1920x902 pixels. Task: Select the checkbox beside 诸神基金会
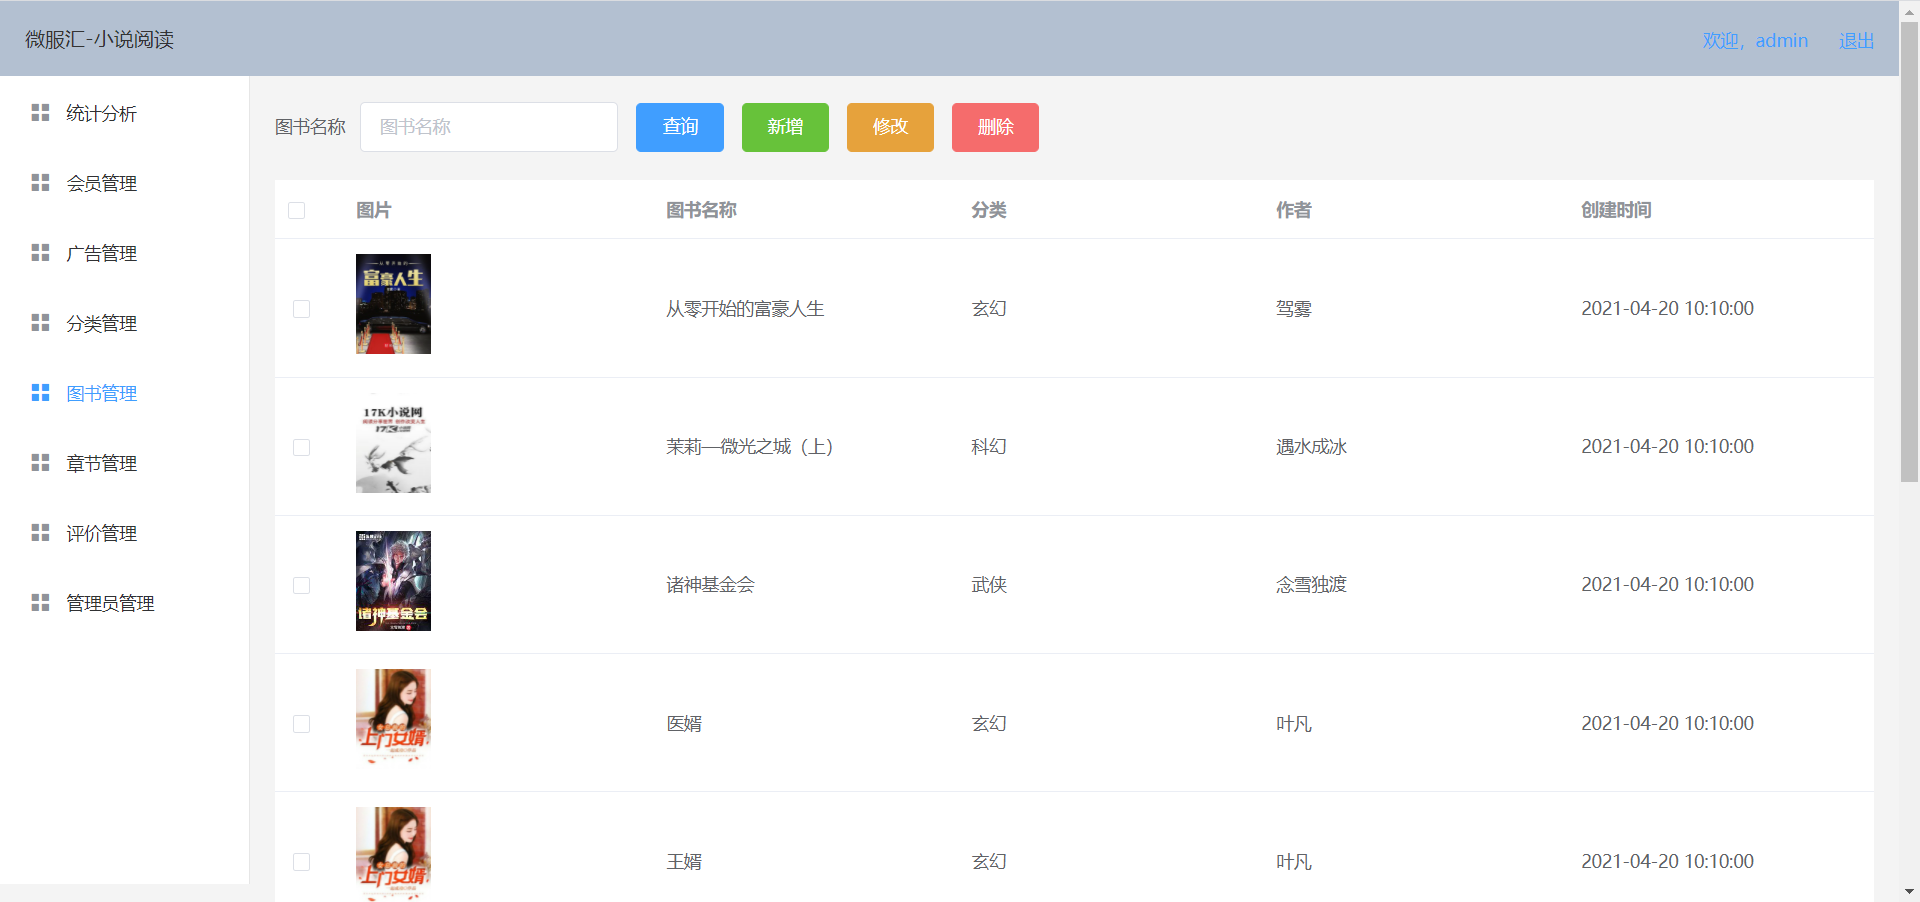[302, 586]
